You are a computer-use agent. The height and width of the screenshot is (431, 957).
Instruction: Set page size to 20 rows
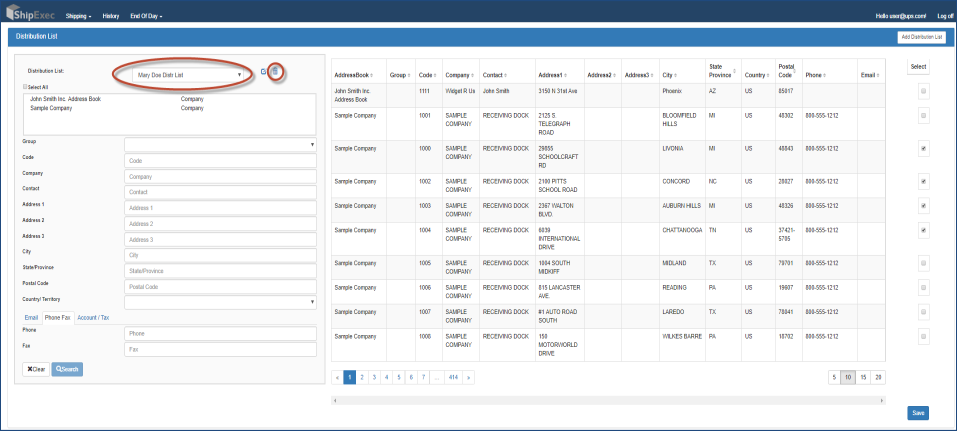tap(878, 377)
